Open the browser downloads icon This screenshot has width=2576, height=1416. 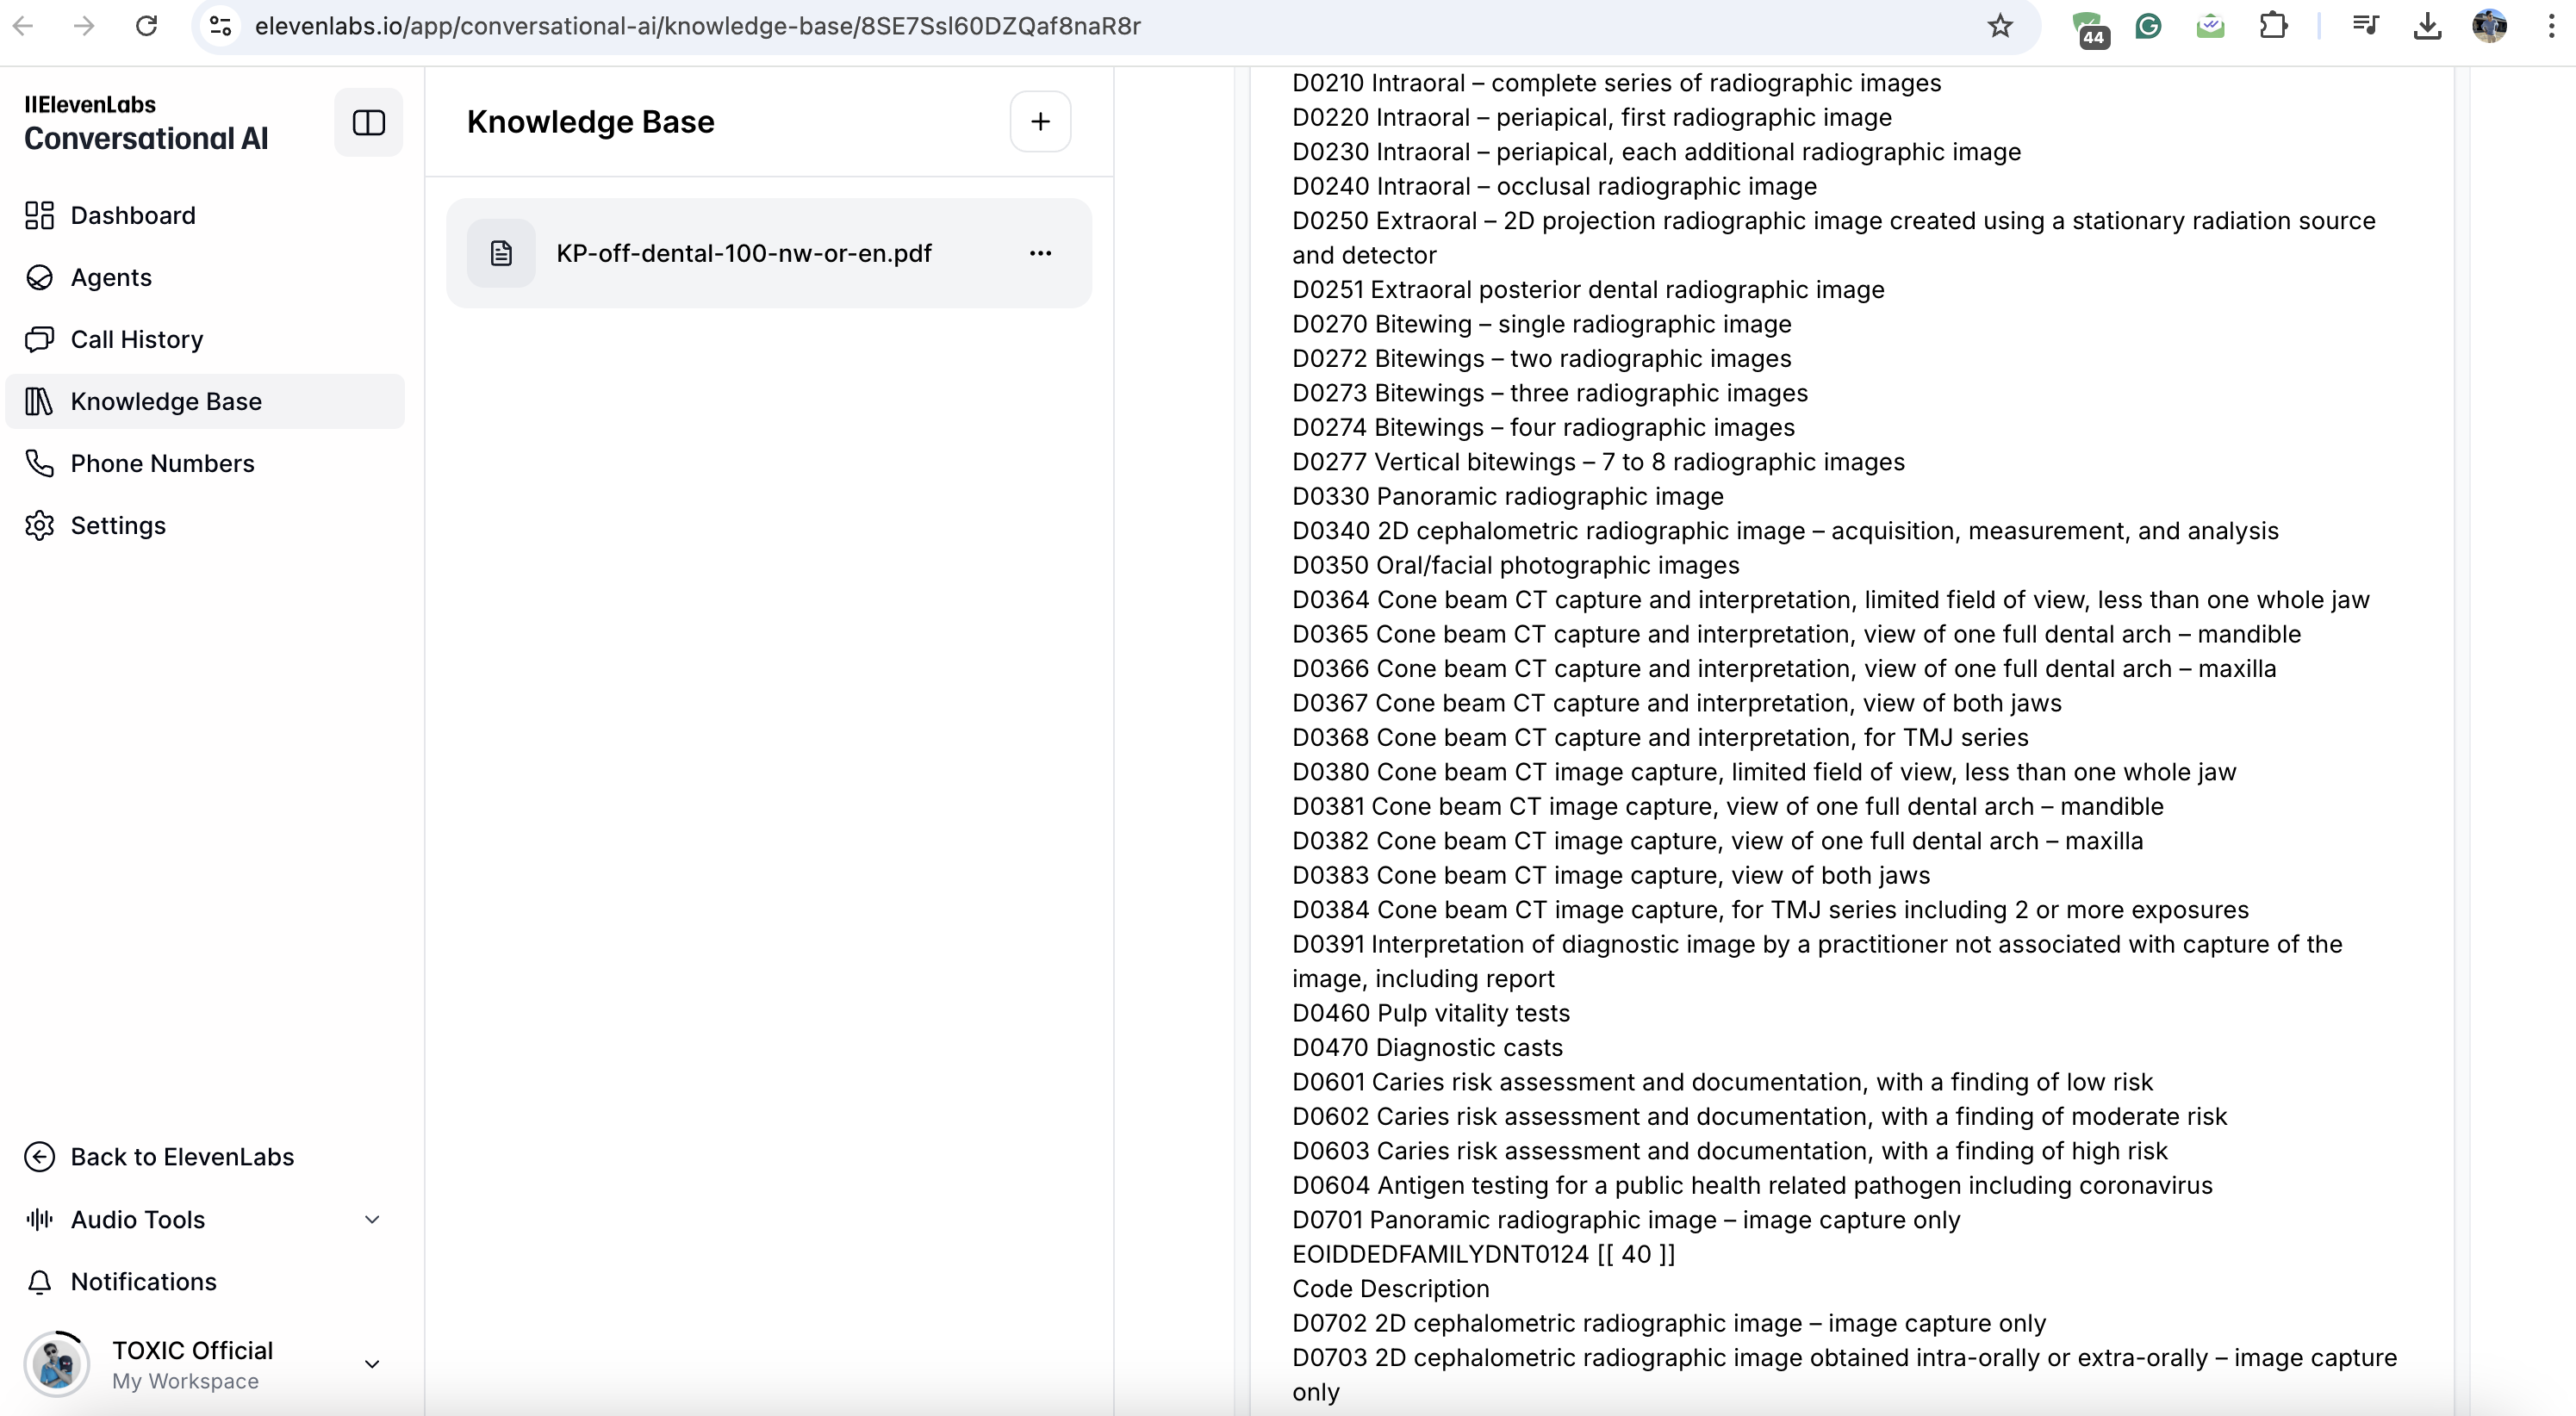tap(2427, 26)
